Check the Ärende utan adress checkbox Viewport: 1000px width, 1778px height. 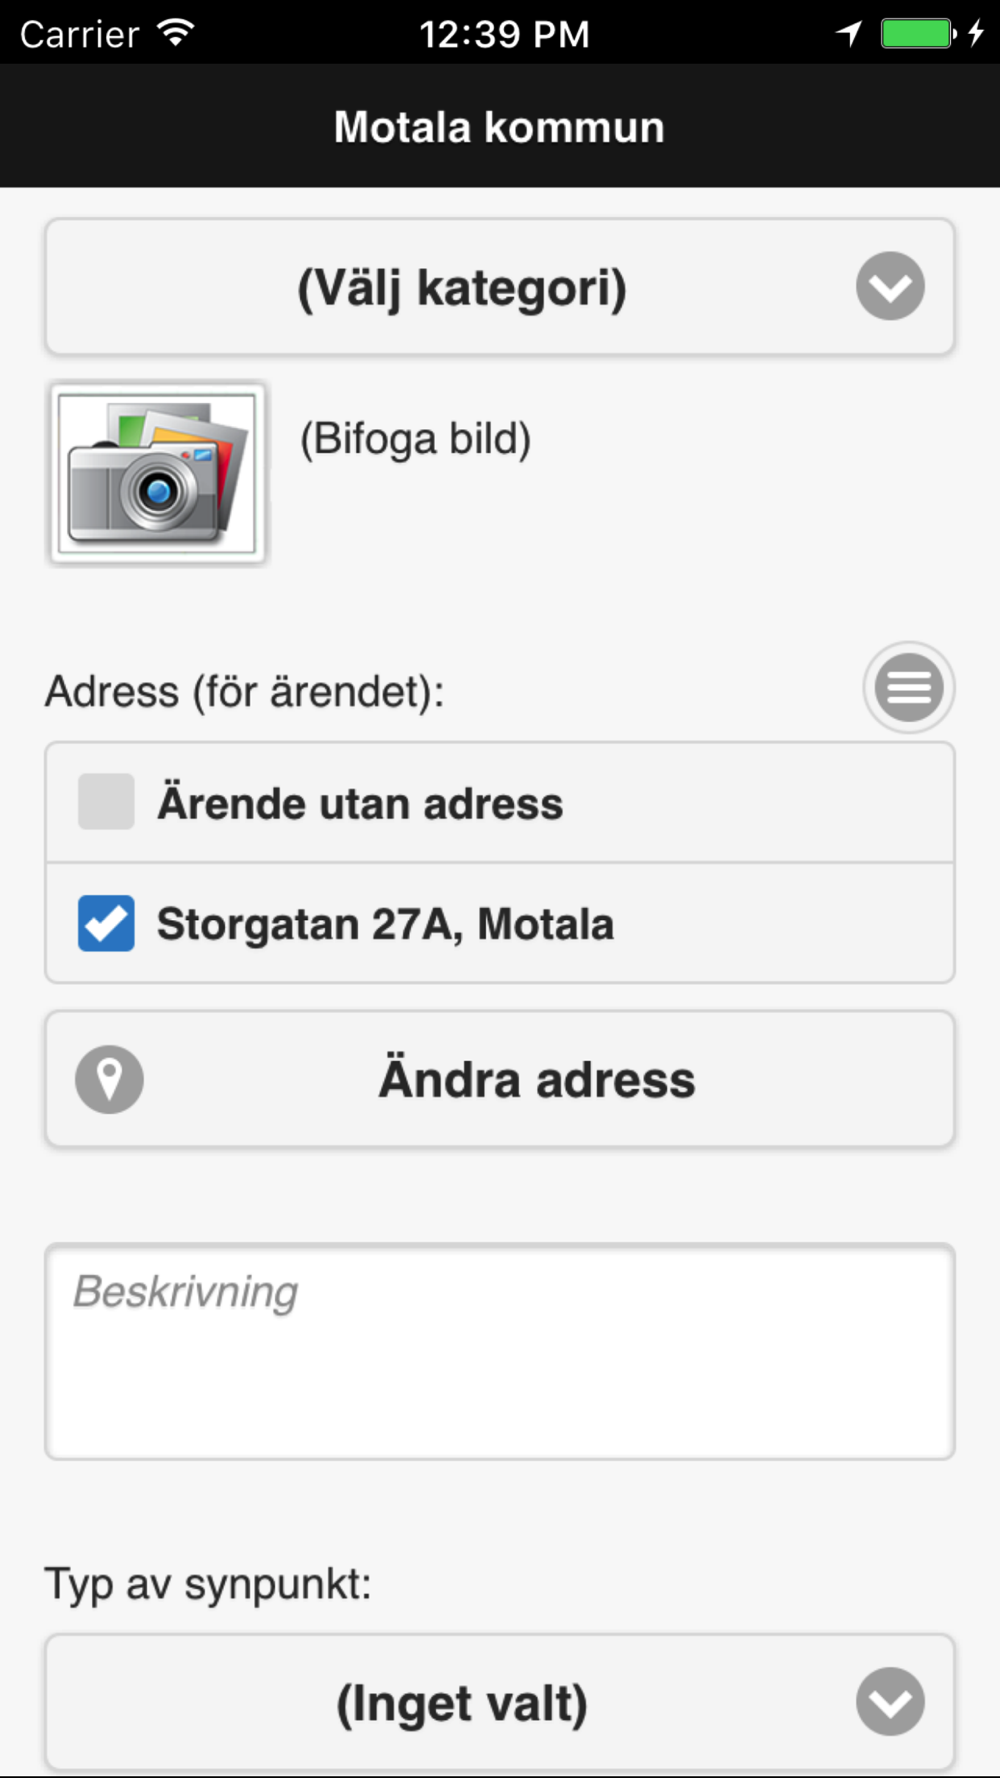[106, 801]
